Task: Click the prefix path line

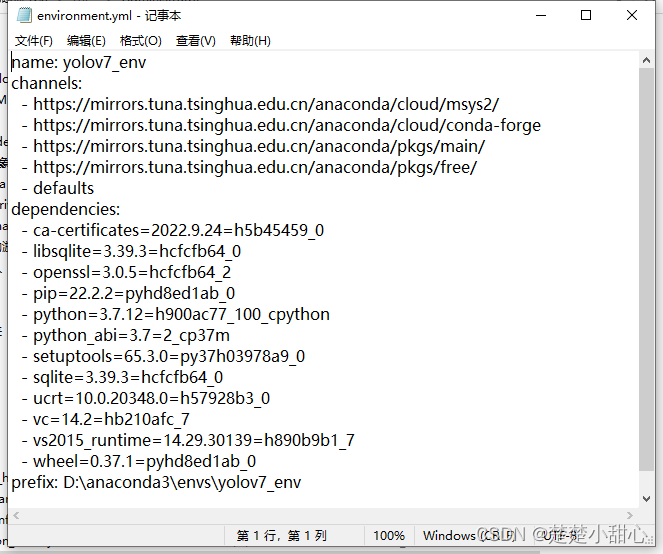Action: [156, 482]
